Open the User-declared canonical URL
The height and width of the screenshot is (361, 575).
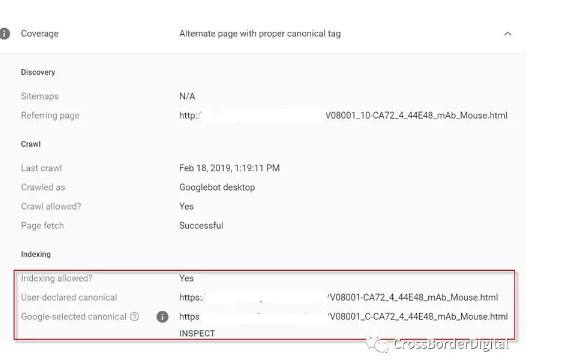pyautogui.click(x=338, y=298)
